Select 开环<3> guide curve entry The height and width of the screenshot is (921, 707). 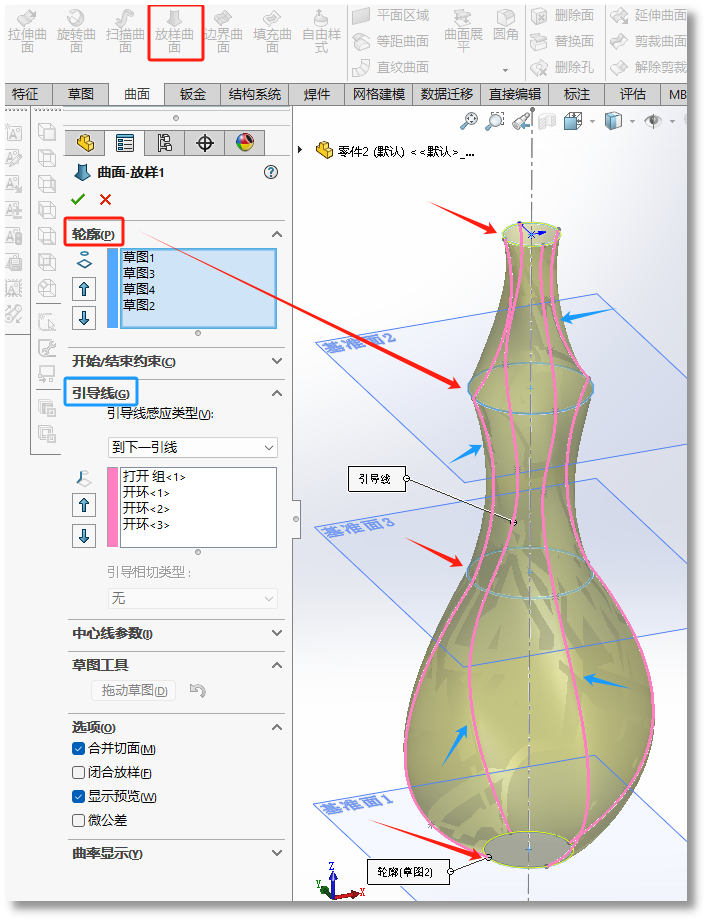[x=198, y=524]
